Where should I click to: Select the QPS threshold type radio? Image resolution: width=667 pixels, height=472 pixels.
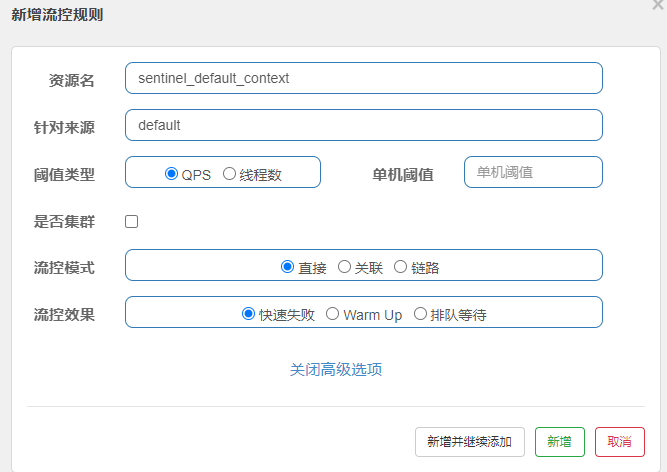(171, 173)
